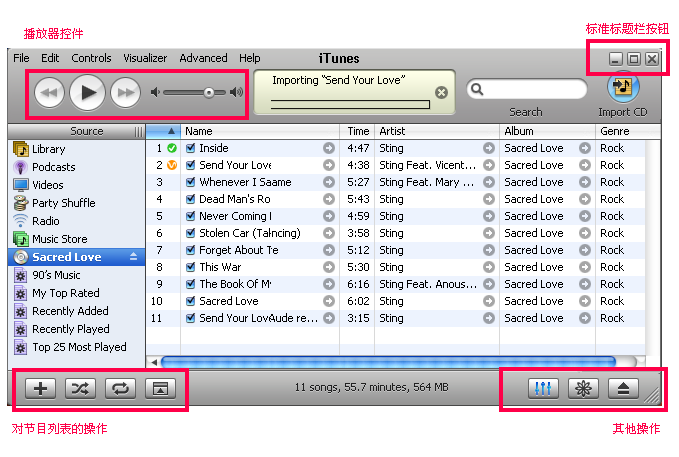Image resolution: width=679 pixels, height=457 pixels.
Task: Turn on the visualizer button
Action: pyautogui.click(x=583, y=389)
